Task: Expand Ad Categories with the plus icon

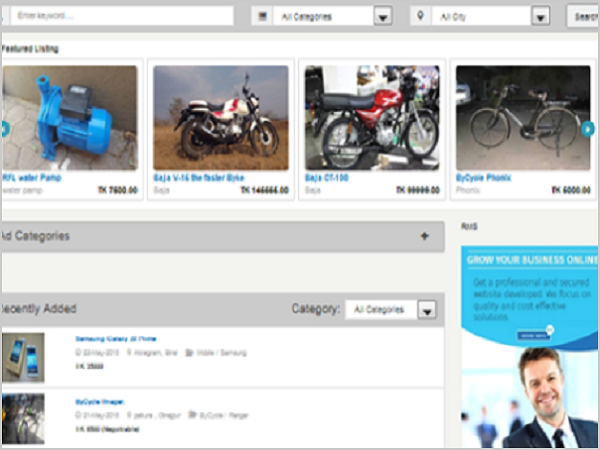Action: (424, 236)
